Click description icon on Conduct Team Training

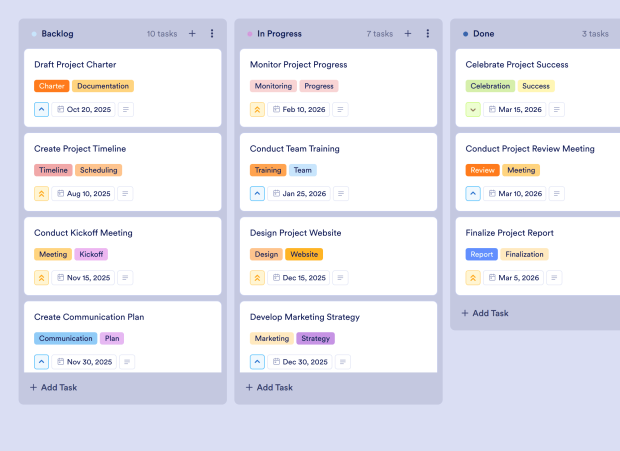coord(341,194)
